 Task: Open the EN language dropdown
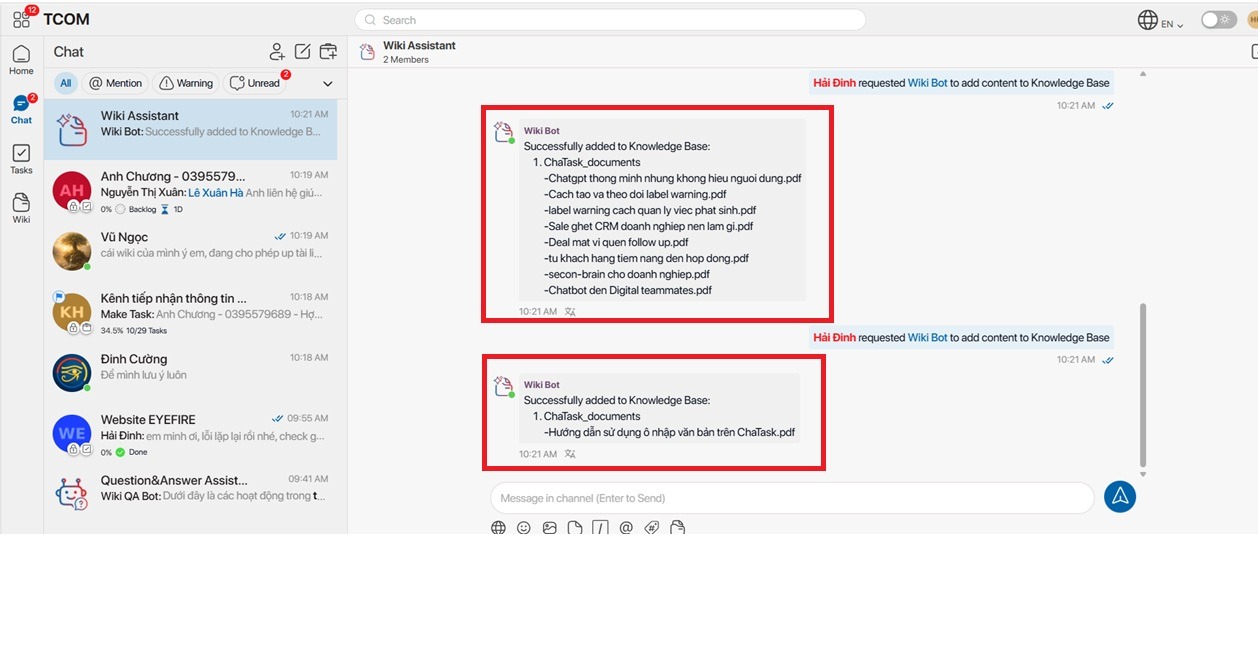tap(1172, 24)
